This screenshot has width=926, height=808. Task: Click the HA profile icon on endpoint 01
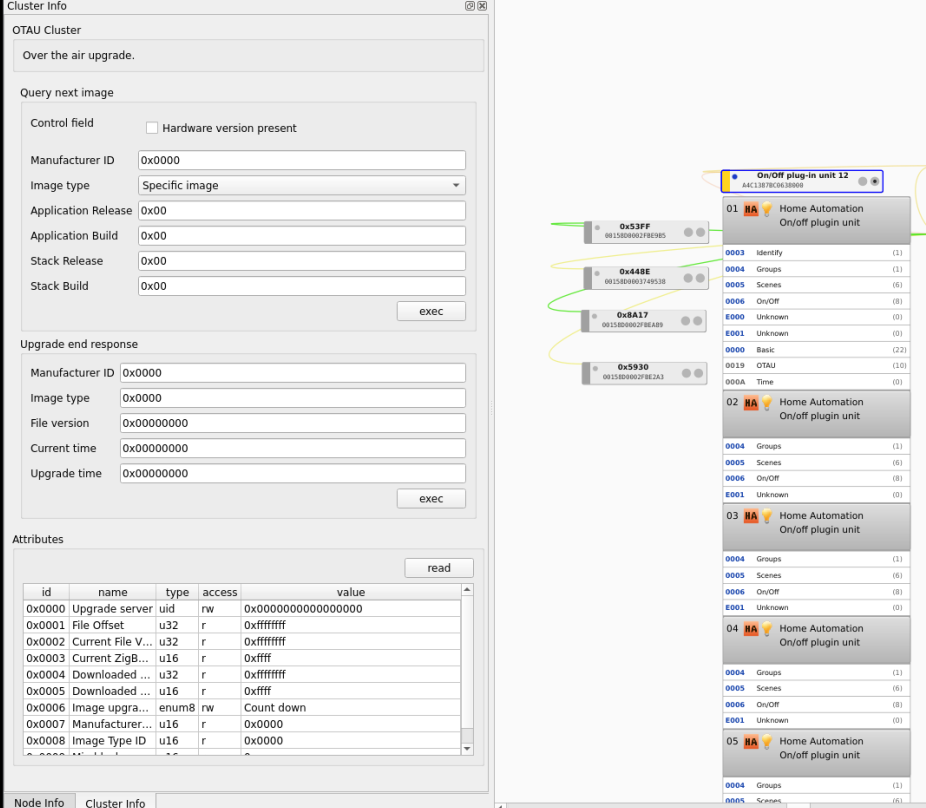point(751,209)
